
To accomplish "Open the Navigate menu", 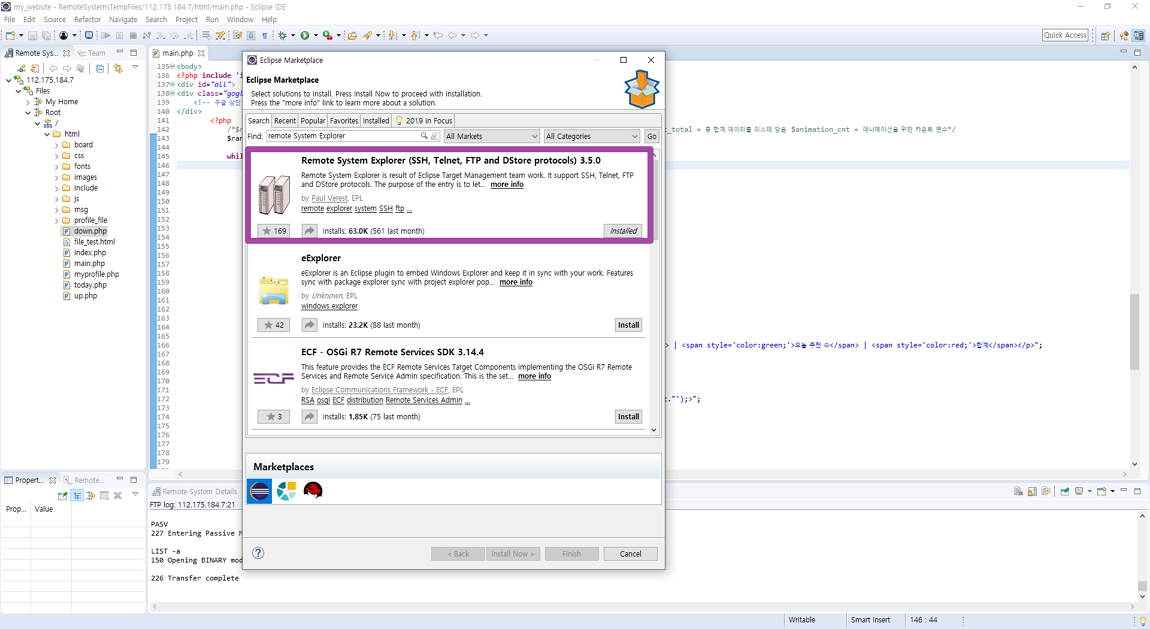I will click(x=122, y=20).
